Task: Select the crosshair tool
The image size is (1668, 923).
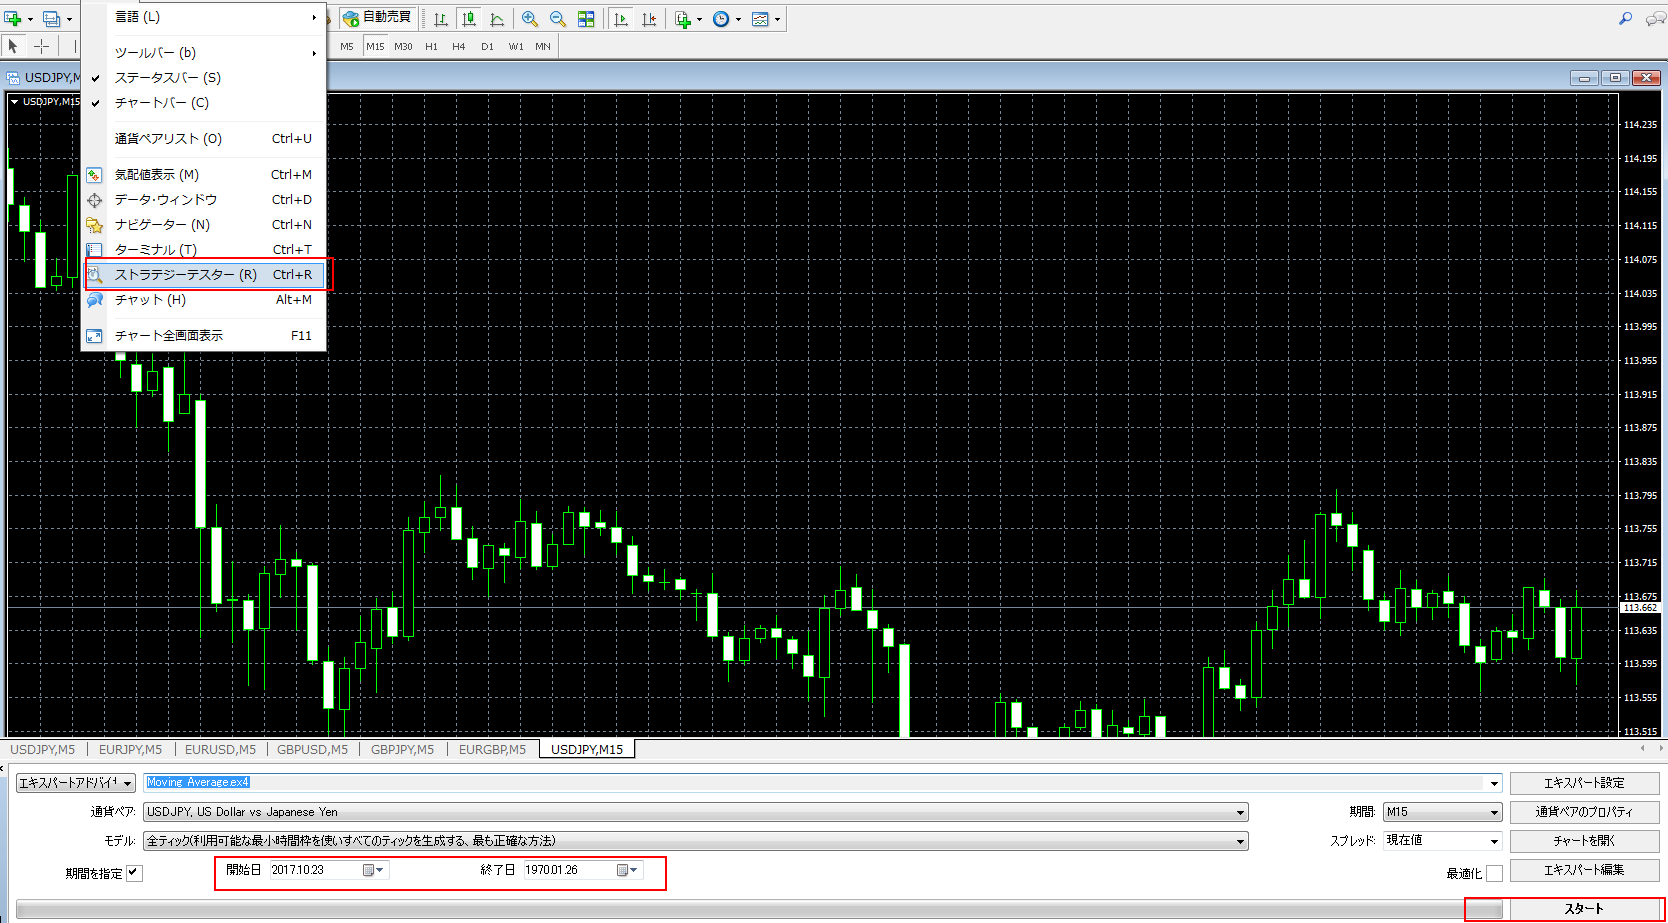Action: click(41, 46)
